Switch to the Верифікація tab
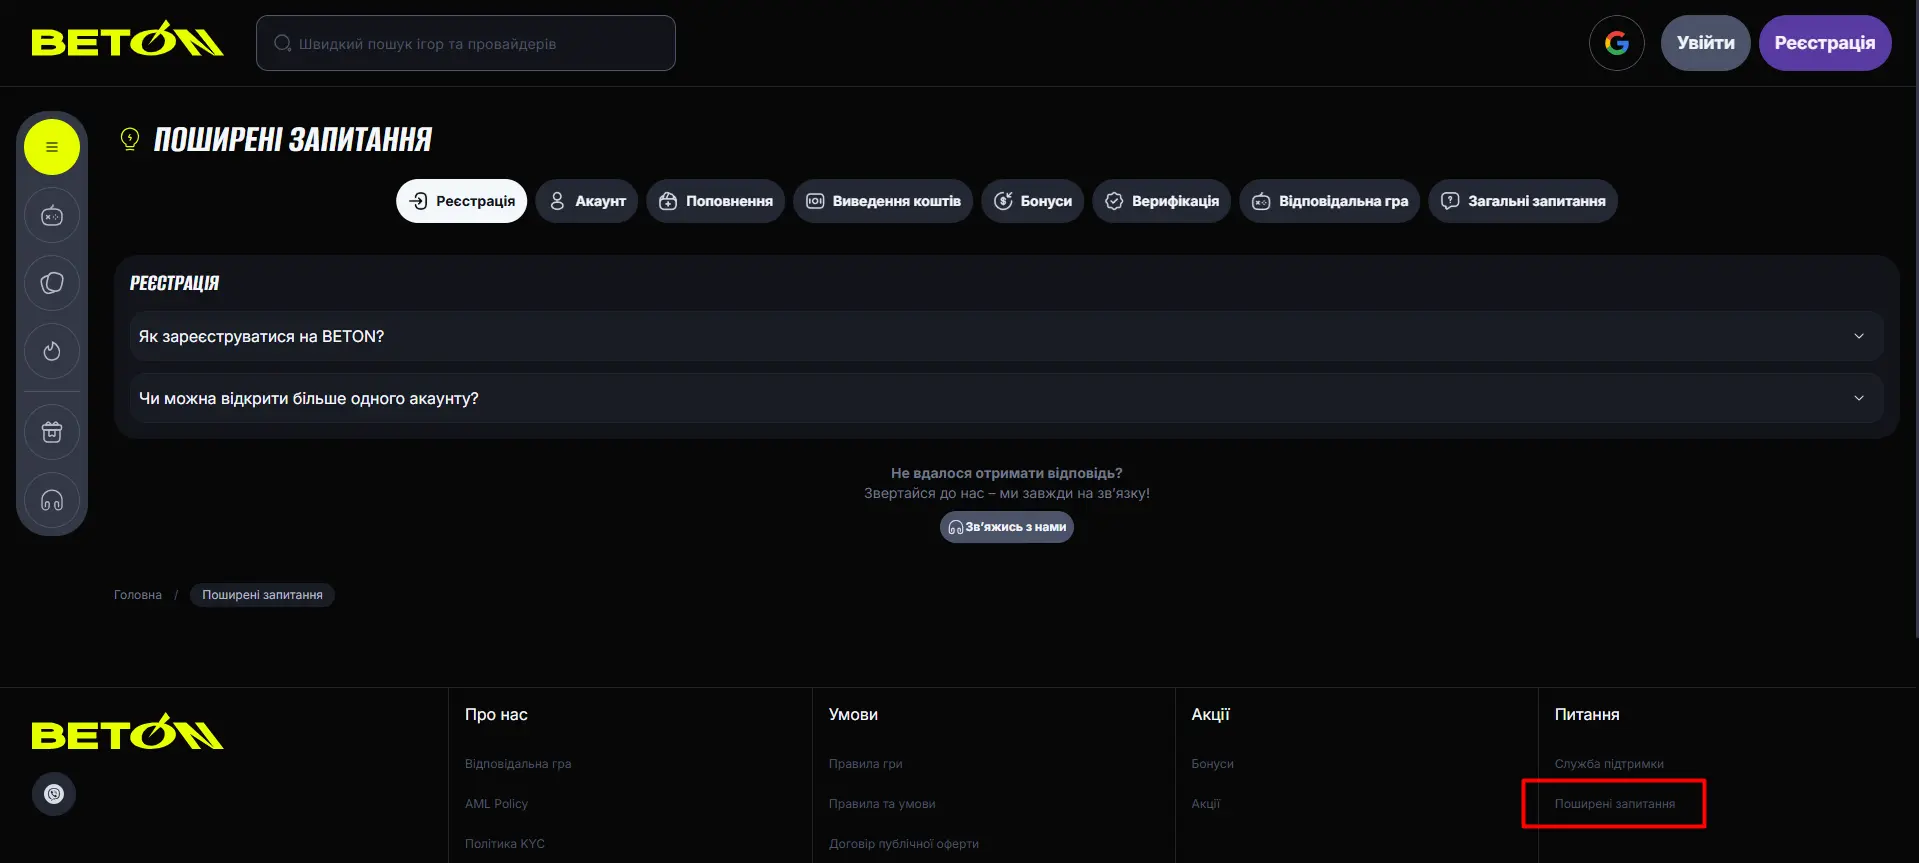This screenshot has height=863, width=1919. [x=1161, y=201]
